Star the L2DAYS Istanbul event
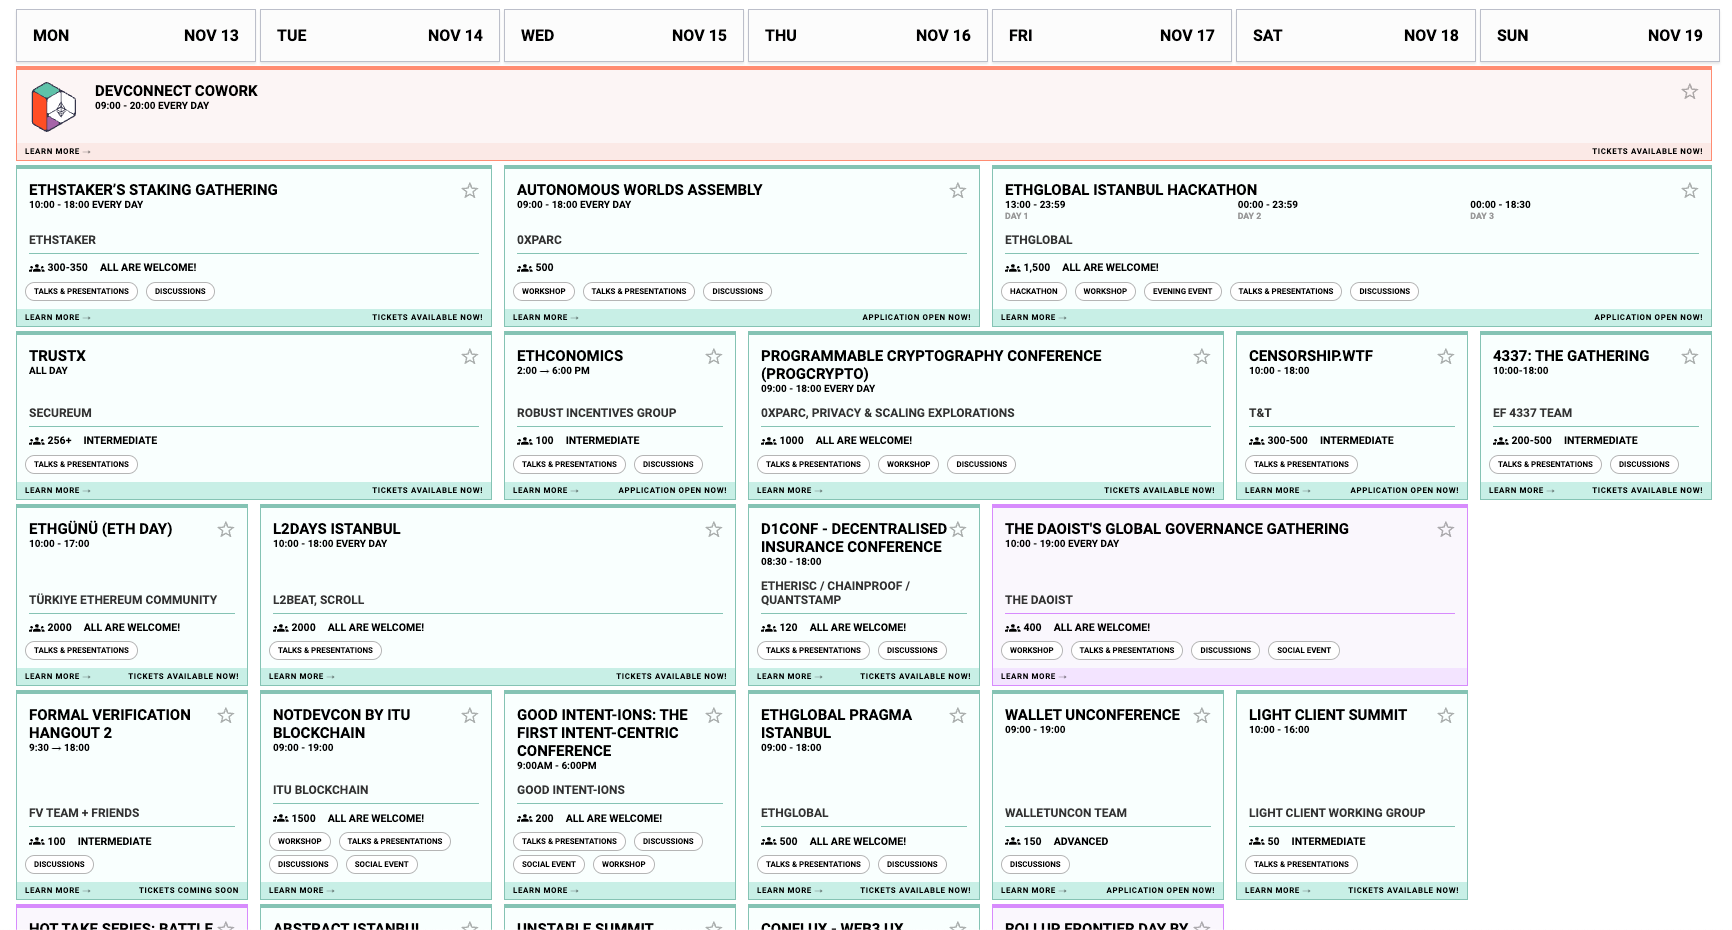 pos(713,529)
